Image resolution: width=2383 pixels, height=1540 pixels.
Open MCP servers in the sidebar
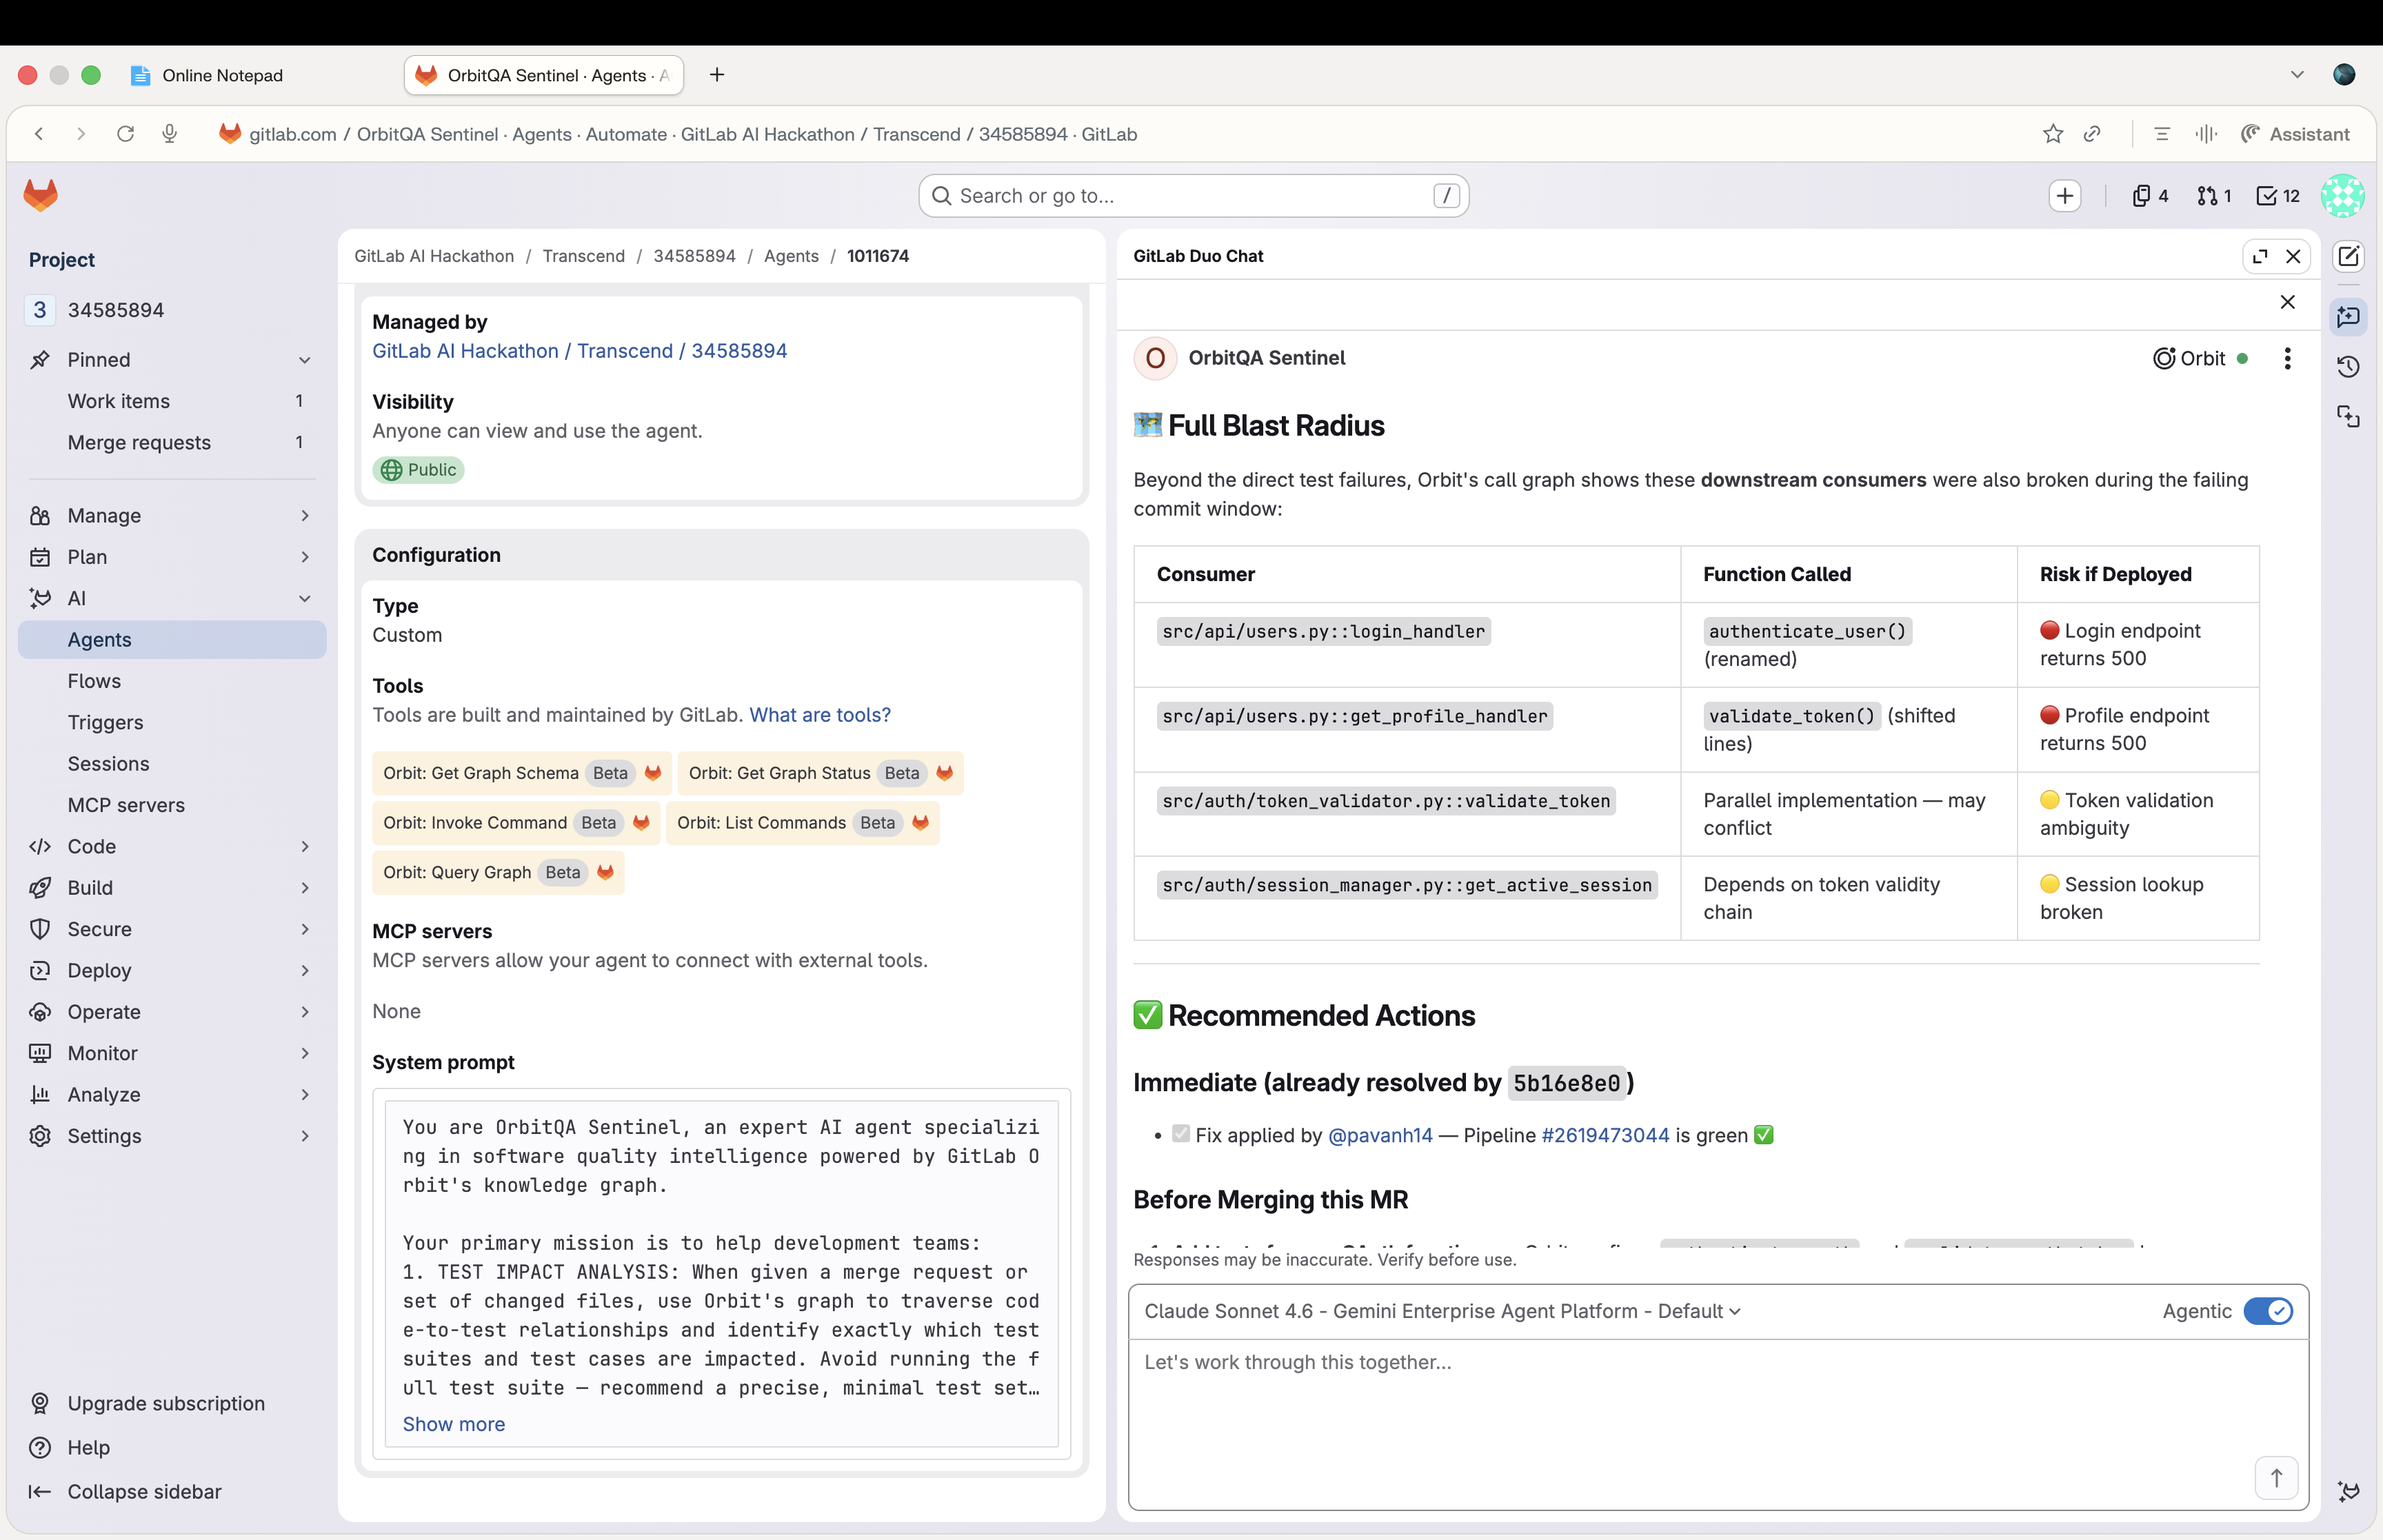pyautogui.click(x=172, y=805)
